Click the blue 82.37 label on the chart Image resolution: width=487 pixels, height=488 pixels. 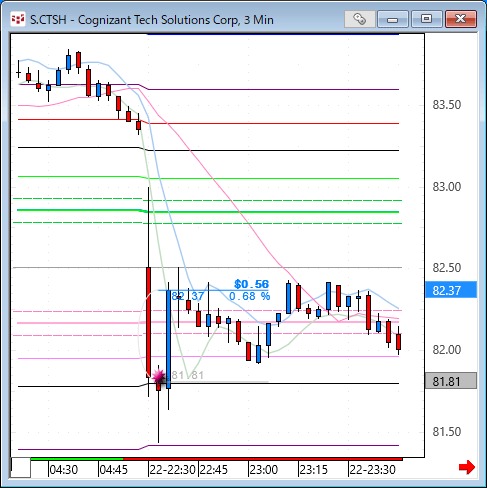(x=187, y=296)
